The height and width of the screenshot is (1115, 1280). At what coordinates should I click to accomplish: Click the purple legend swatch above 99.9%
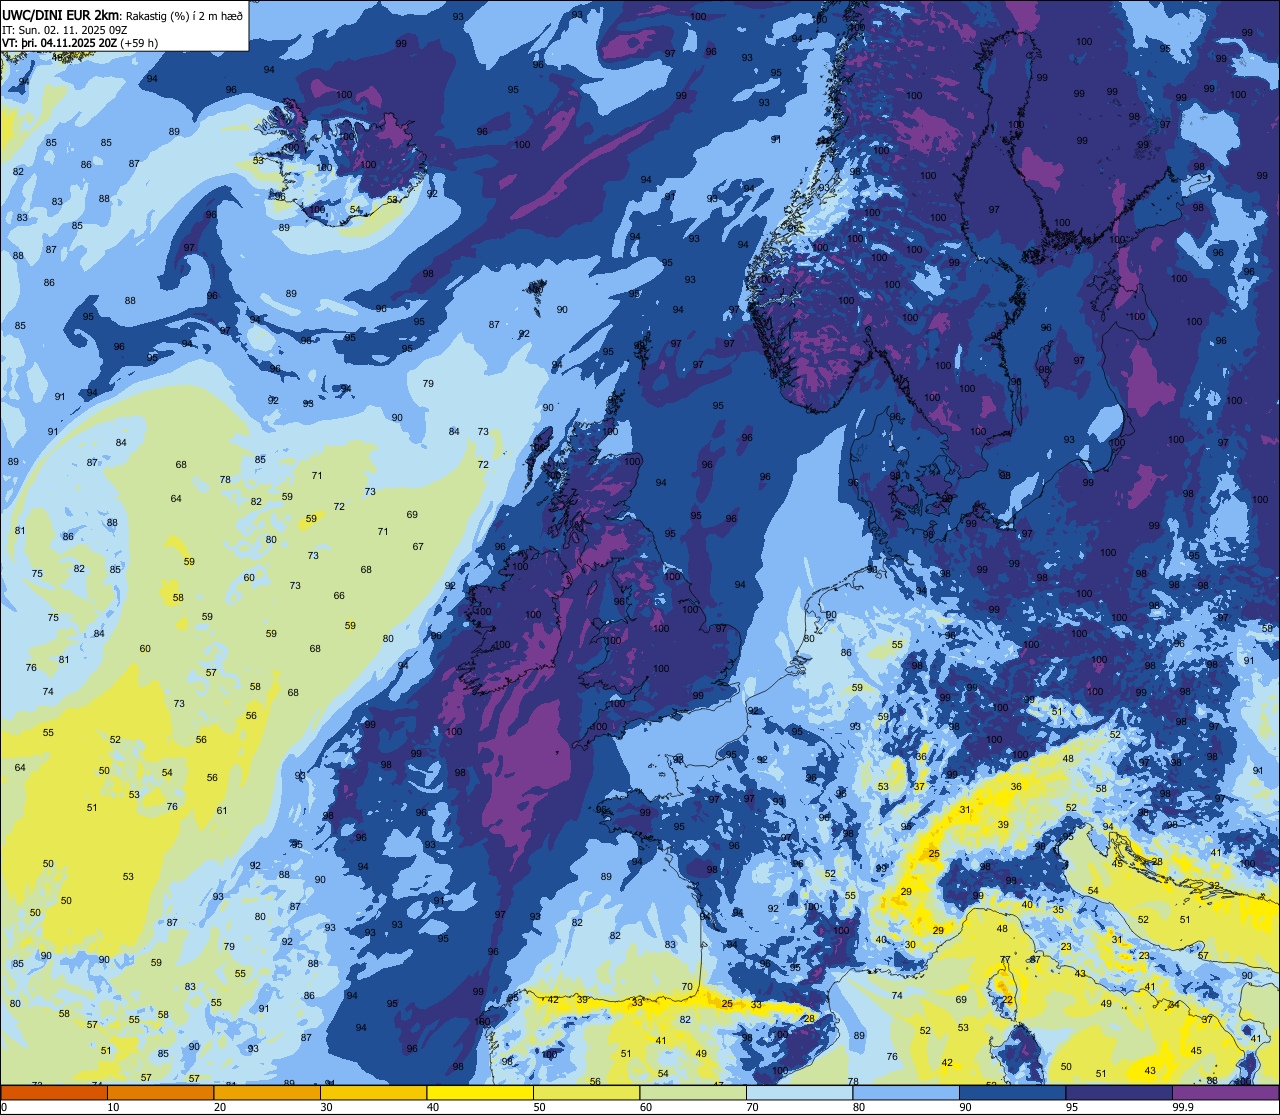coord(1226,1093)
